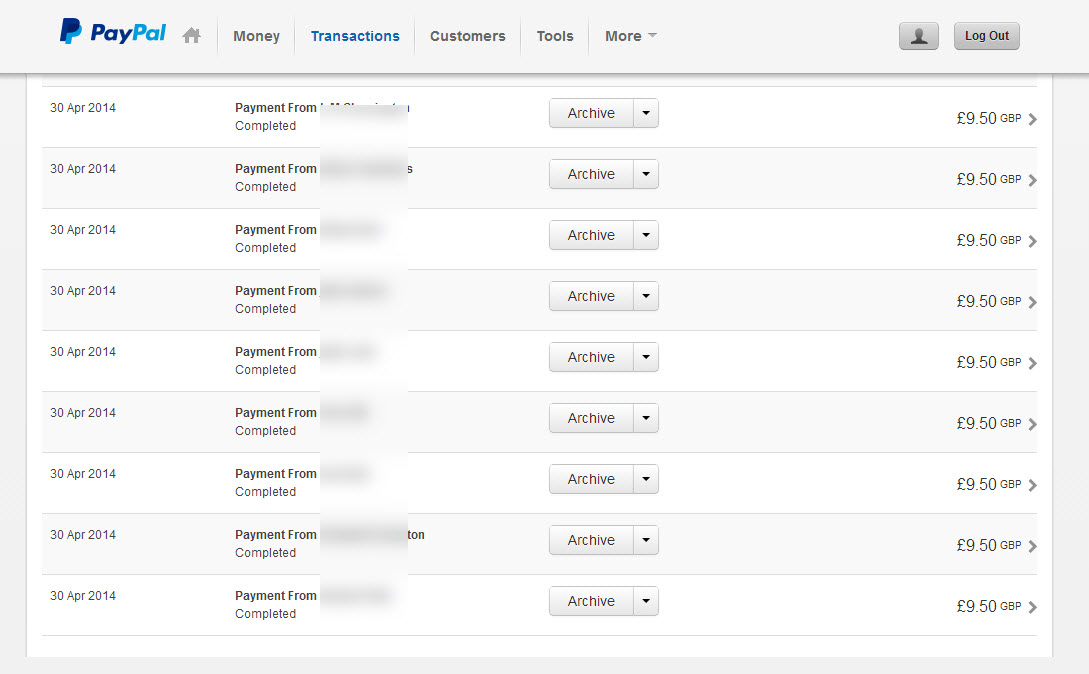Select the Transactions tab
Image resolution: width=1089 pixels, height=674 pixels.
[x=355, y=36]
